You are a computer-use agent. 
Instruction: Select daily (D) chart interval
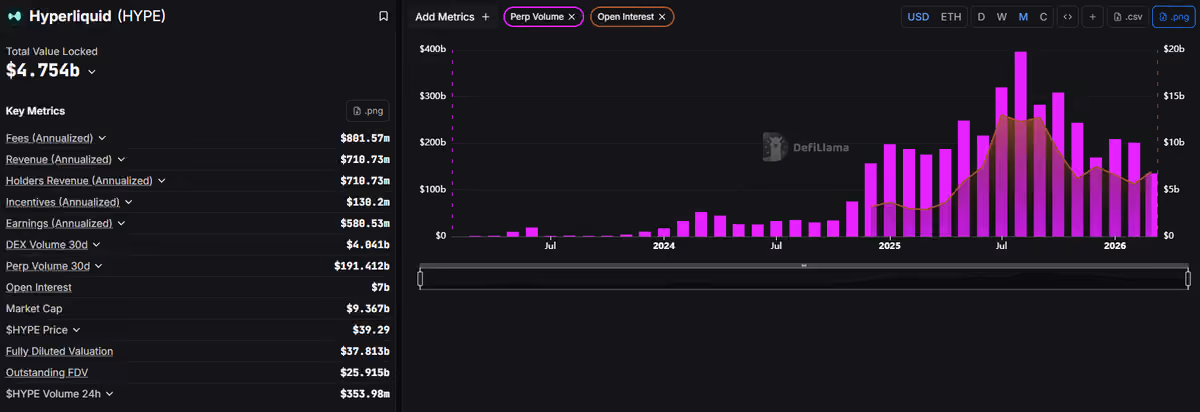[981, 17]
